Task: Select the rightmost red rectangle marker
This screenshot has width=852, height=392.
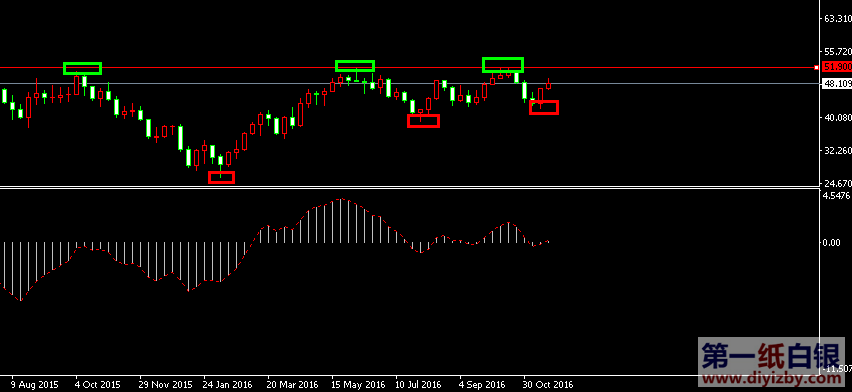Action: (x=544, y=108)
